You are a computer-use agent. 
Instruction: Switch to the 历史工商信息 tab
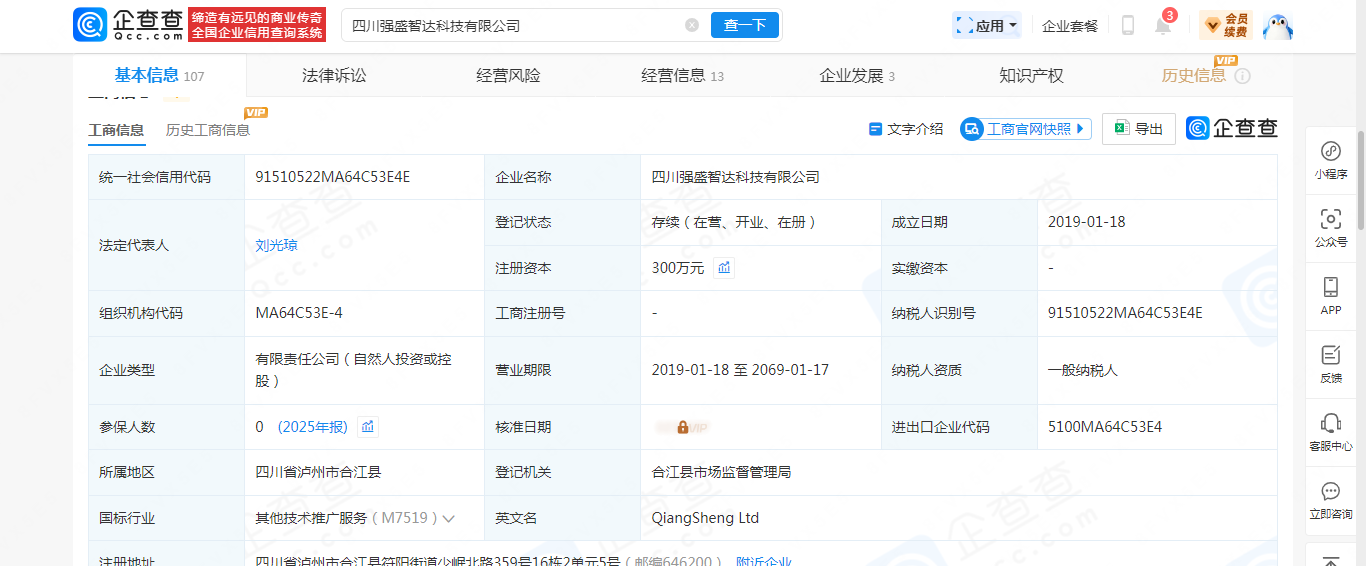208,130
